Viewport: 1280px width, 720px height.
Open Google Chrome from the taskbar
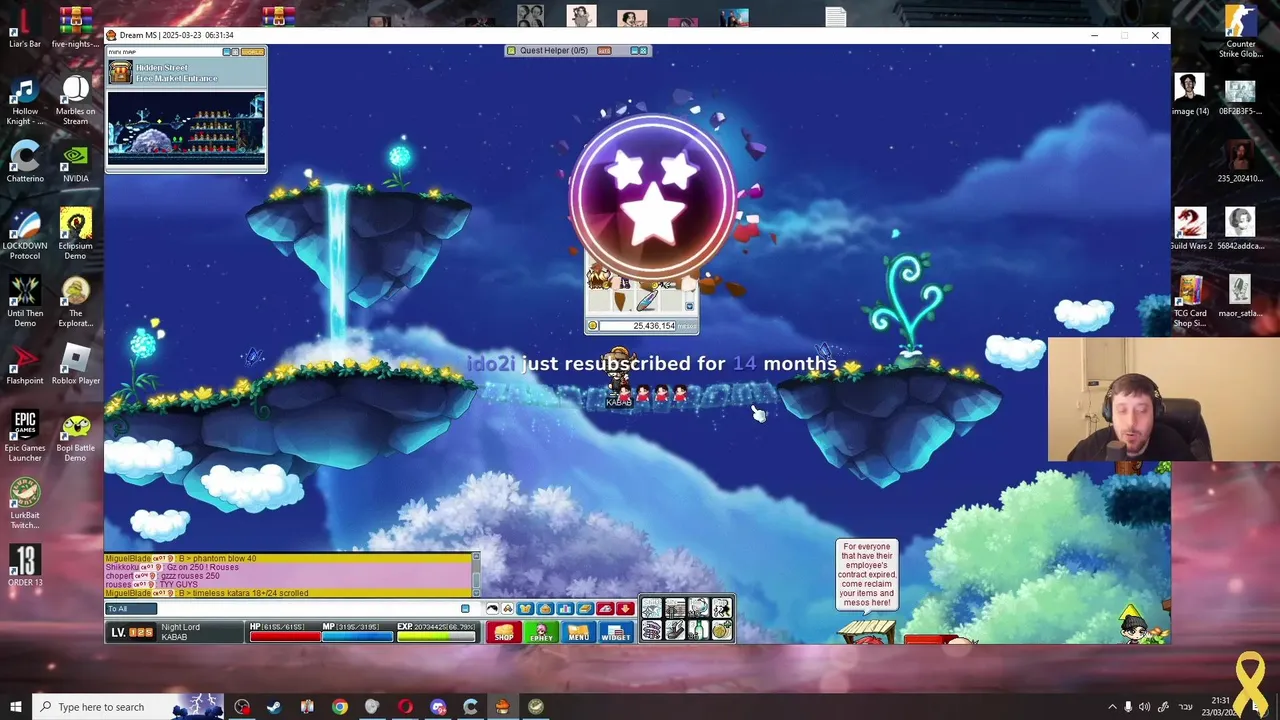tap(340, 707)
